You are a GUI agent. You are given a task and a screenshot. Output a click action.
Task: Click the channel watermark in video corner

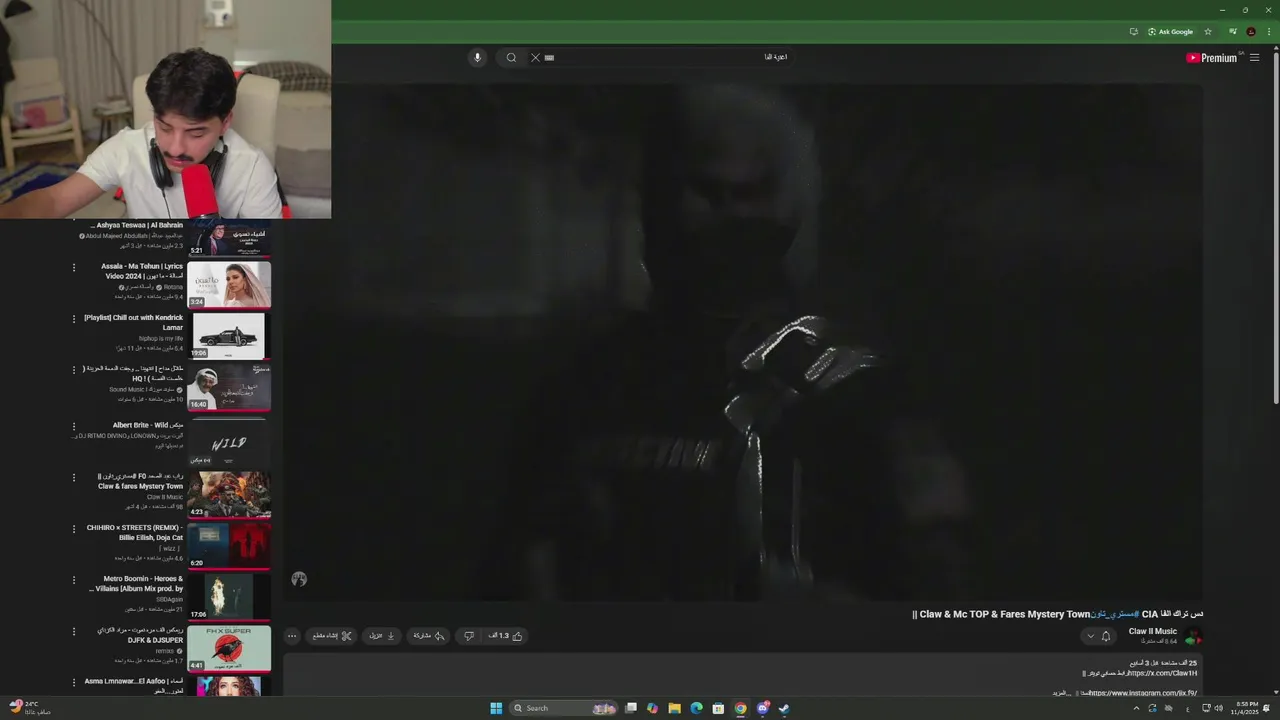tap(299, 579)
